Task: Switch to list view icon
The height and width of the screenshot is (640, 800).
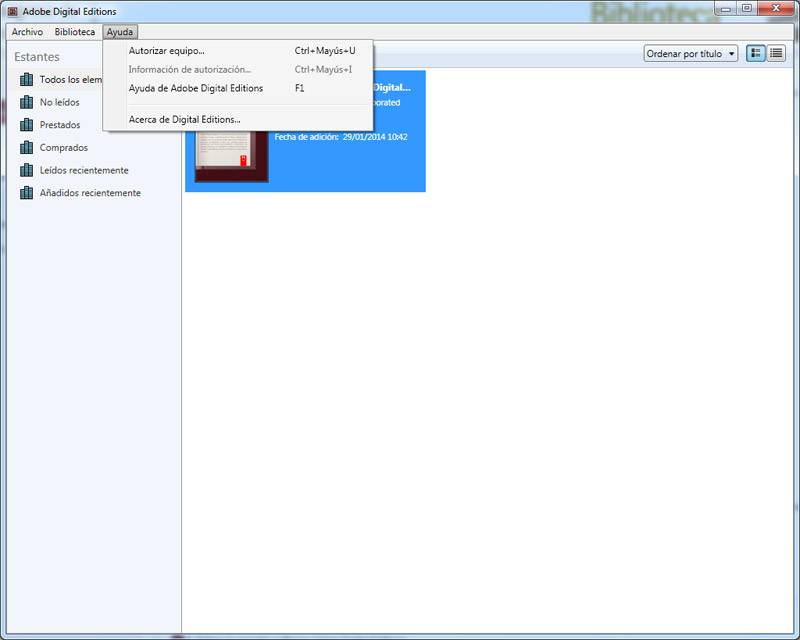Action: (x=776, y=53)
